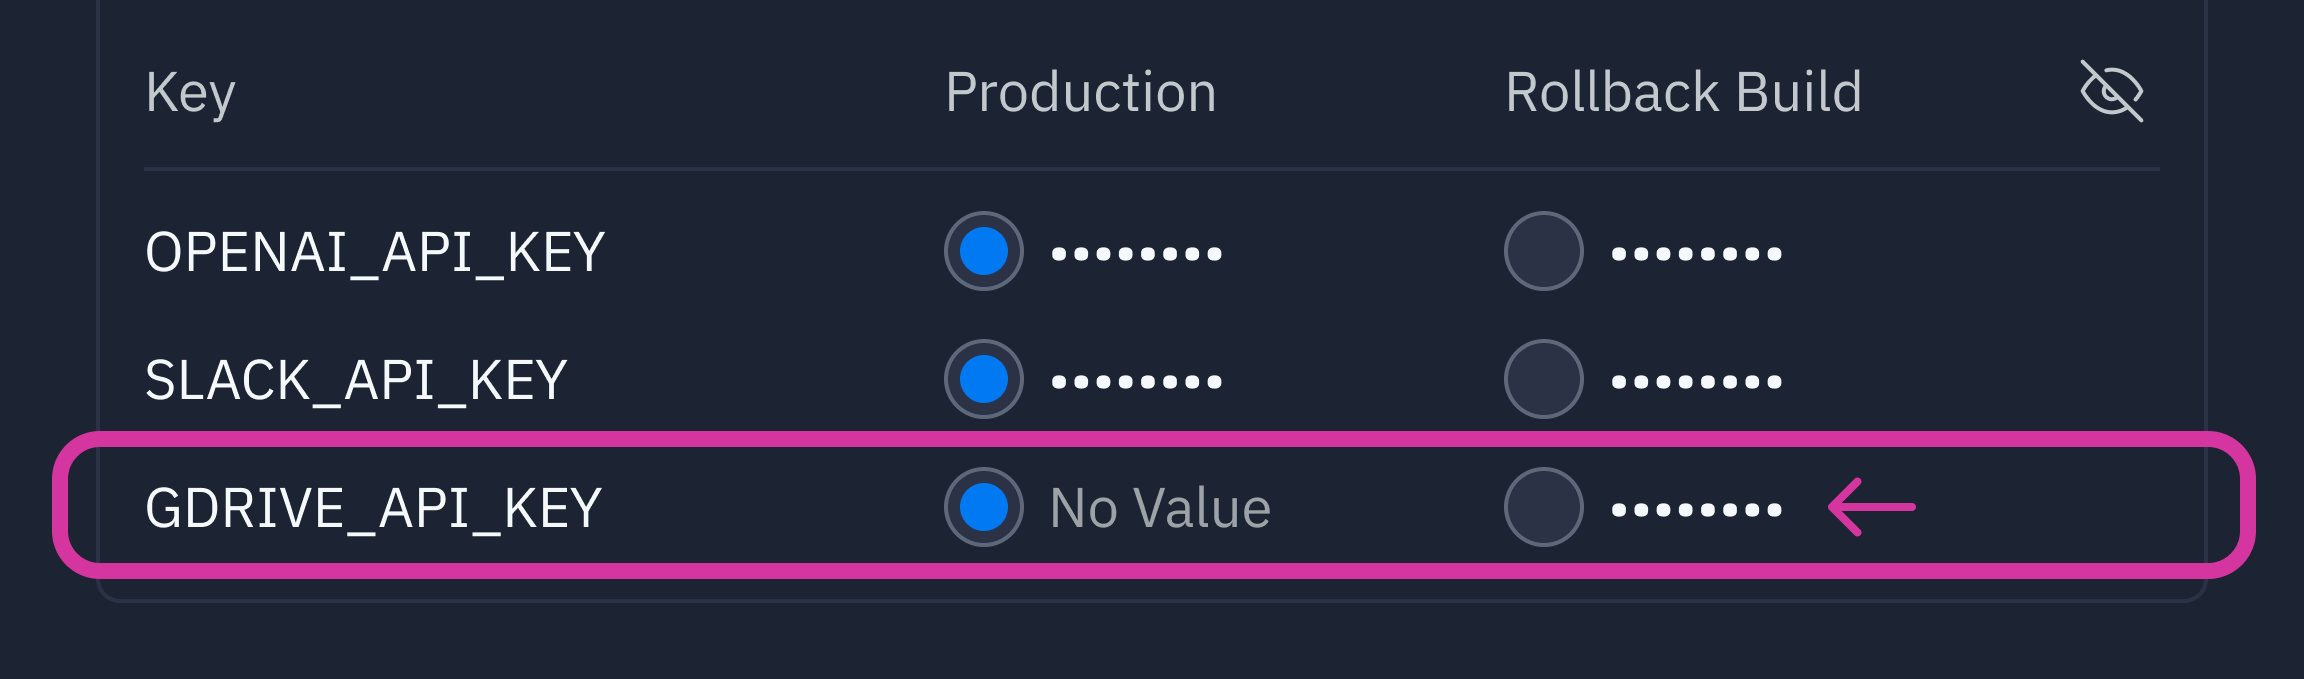The height and width of the screenshot is (679, 2304).
Task: Click the GDRIVE_API_KEY key name
Action: (373, 508)
